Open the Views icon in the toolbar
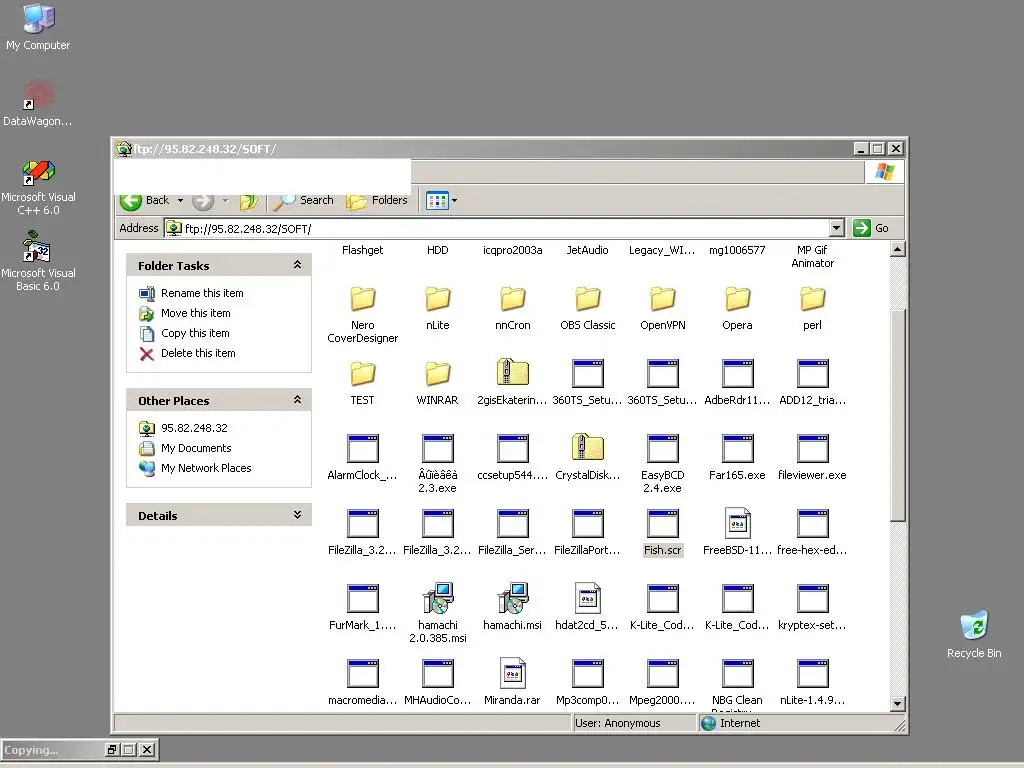Screen dimensions: 1024x768 [437, 200]
